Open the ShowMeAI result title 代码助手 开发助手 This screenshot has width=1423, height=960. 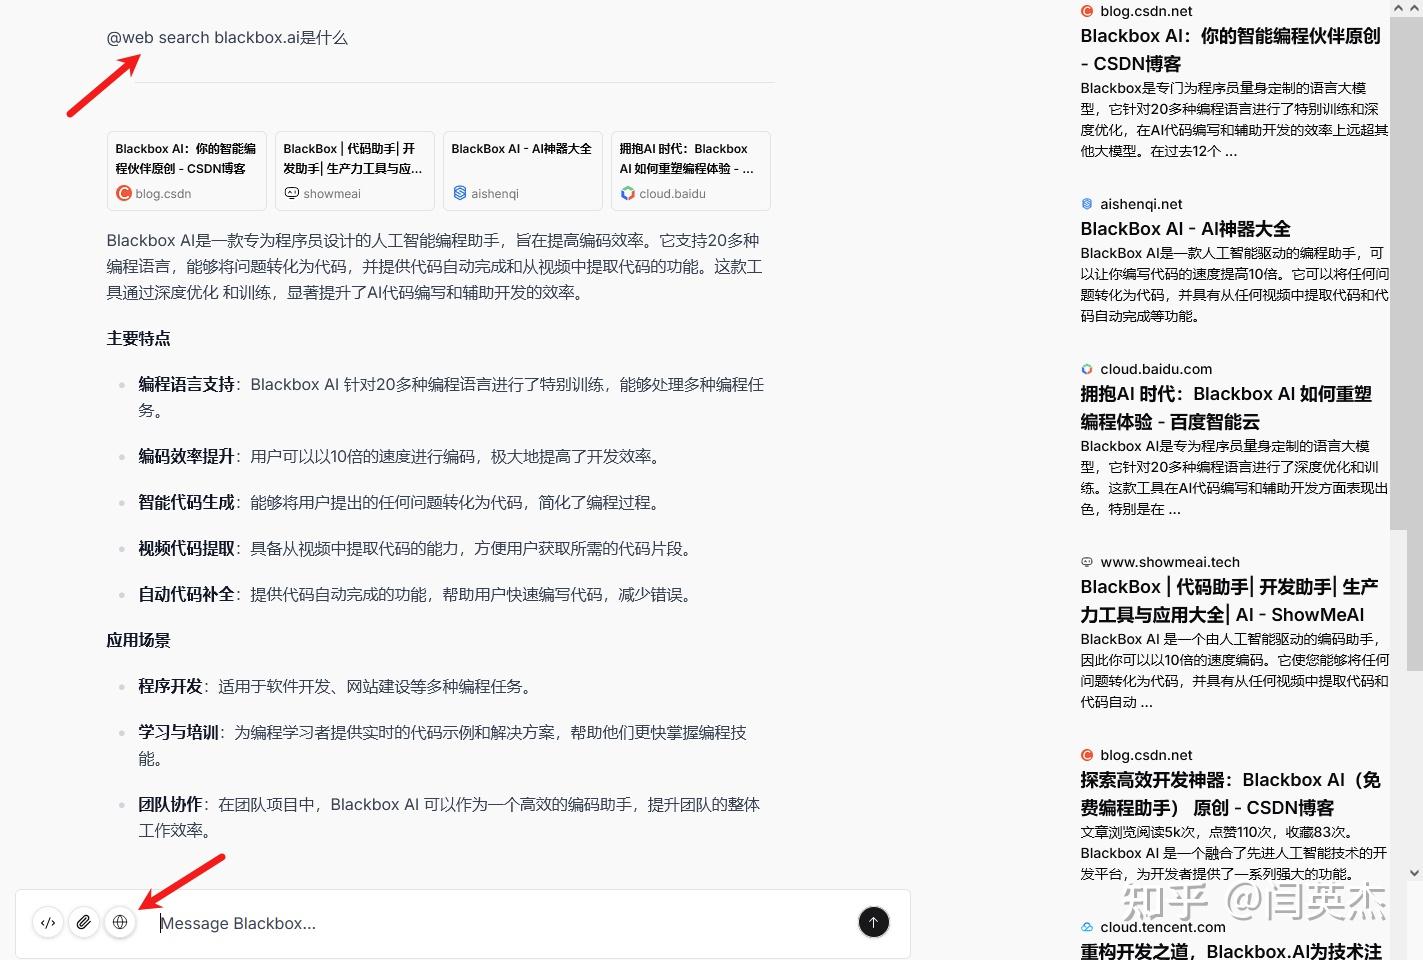tap(1229, 601)
